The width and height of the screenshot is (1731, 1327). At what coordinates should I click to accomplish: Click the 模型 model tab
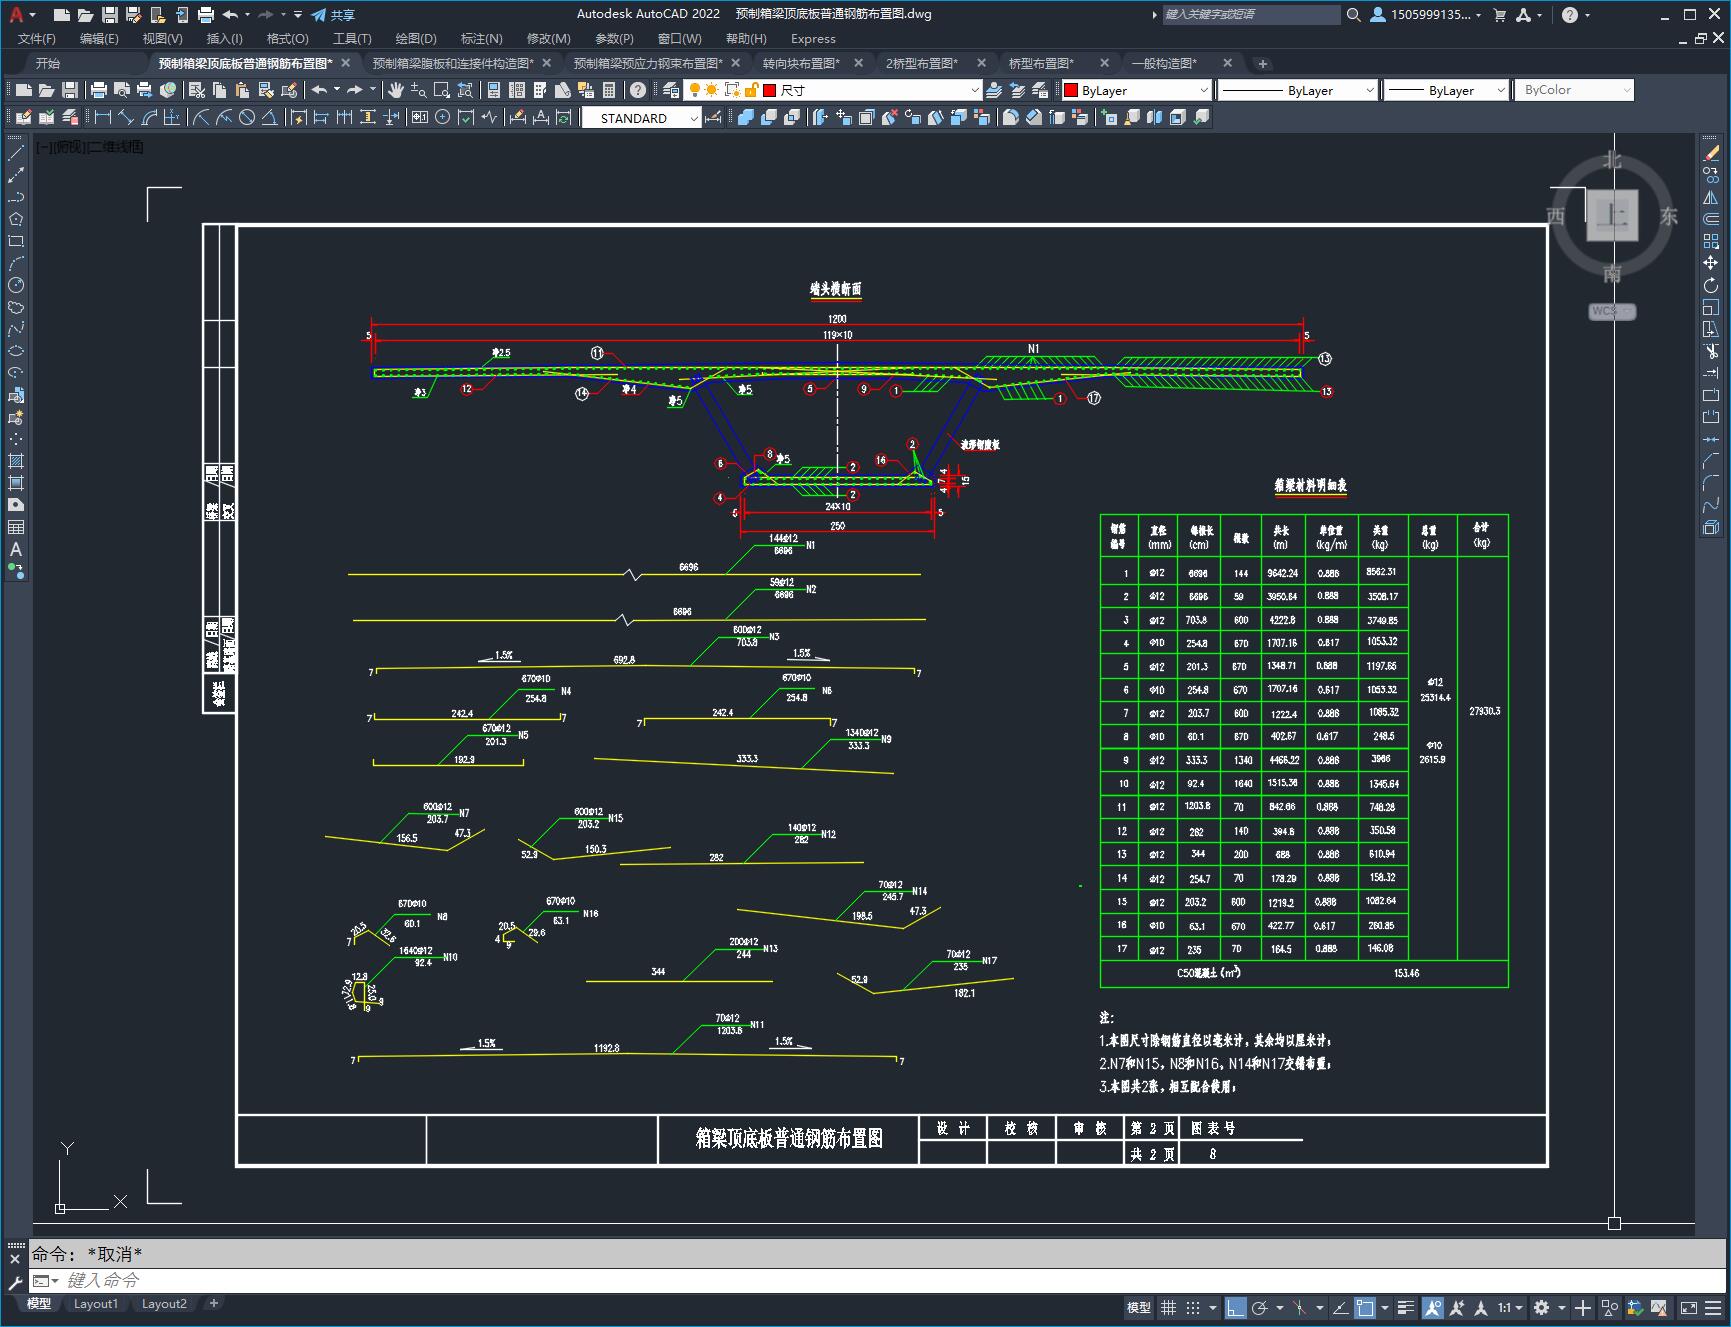point(39,1304)
